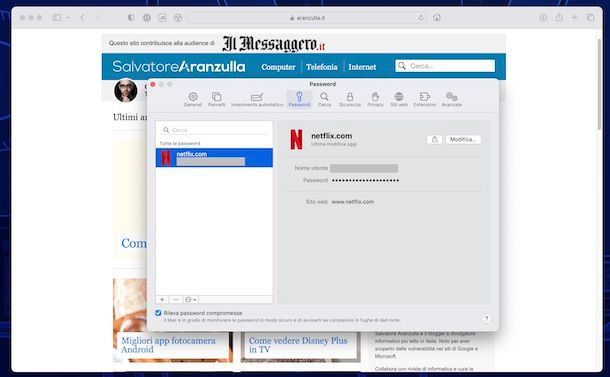Open the Generali preferences tab
The image size is (610, 377).
(x=193, y=99)
